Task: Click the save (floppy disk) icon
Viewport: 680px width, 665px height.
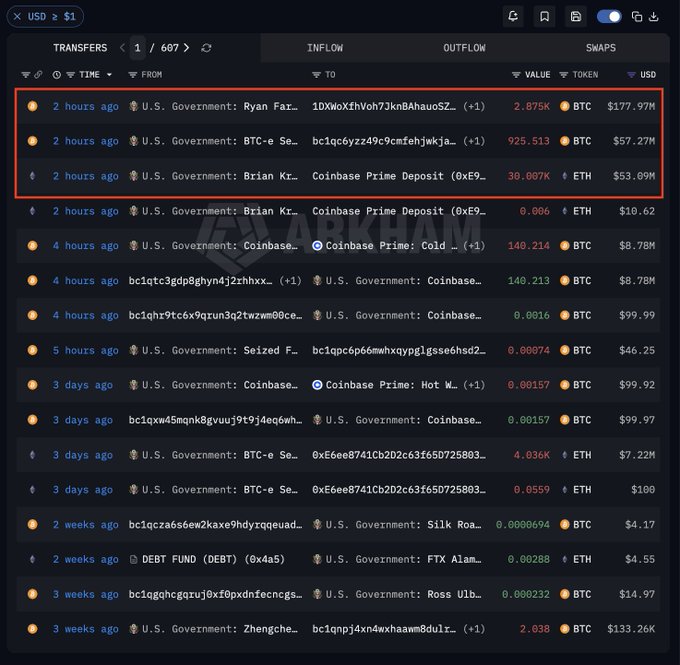Action: (x=575, y=16)
